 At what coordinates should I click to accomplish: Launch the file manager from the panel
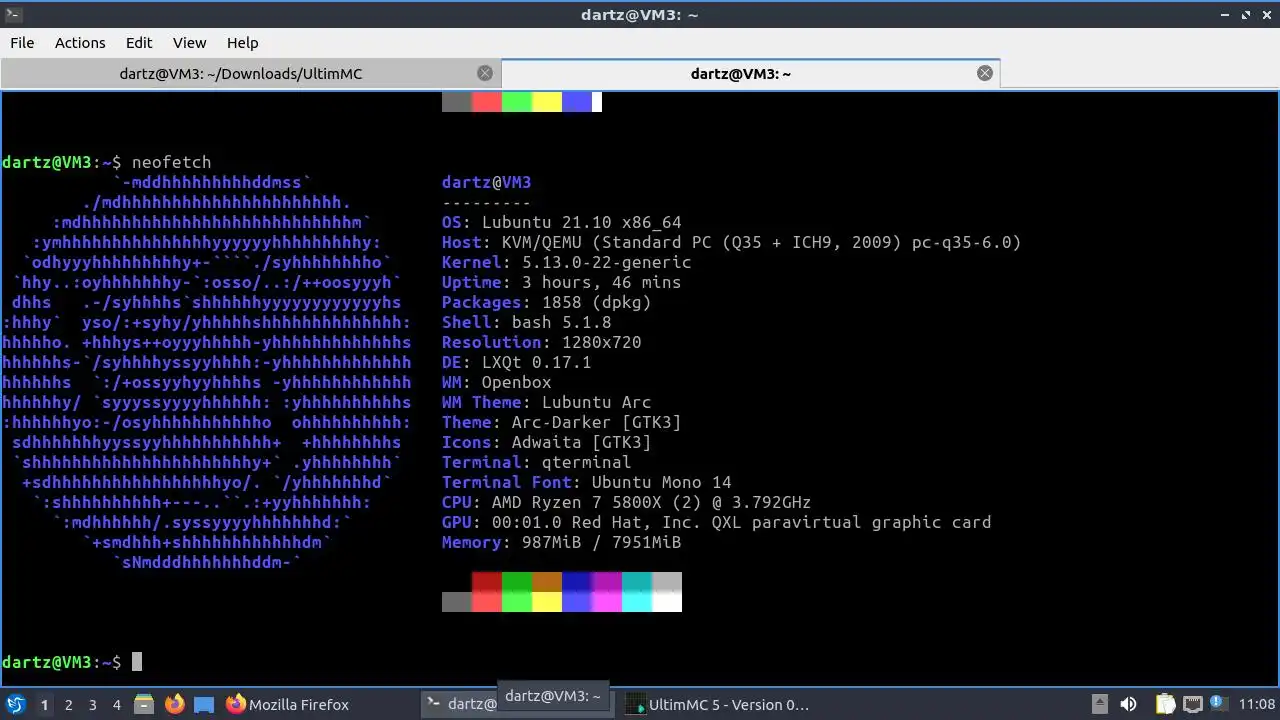(x=143, y=704)
